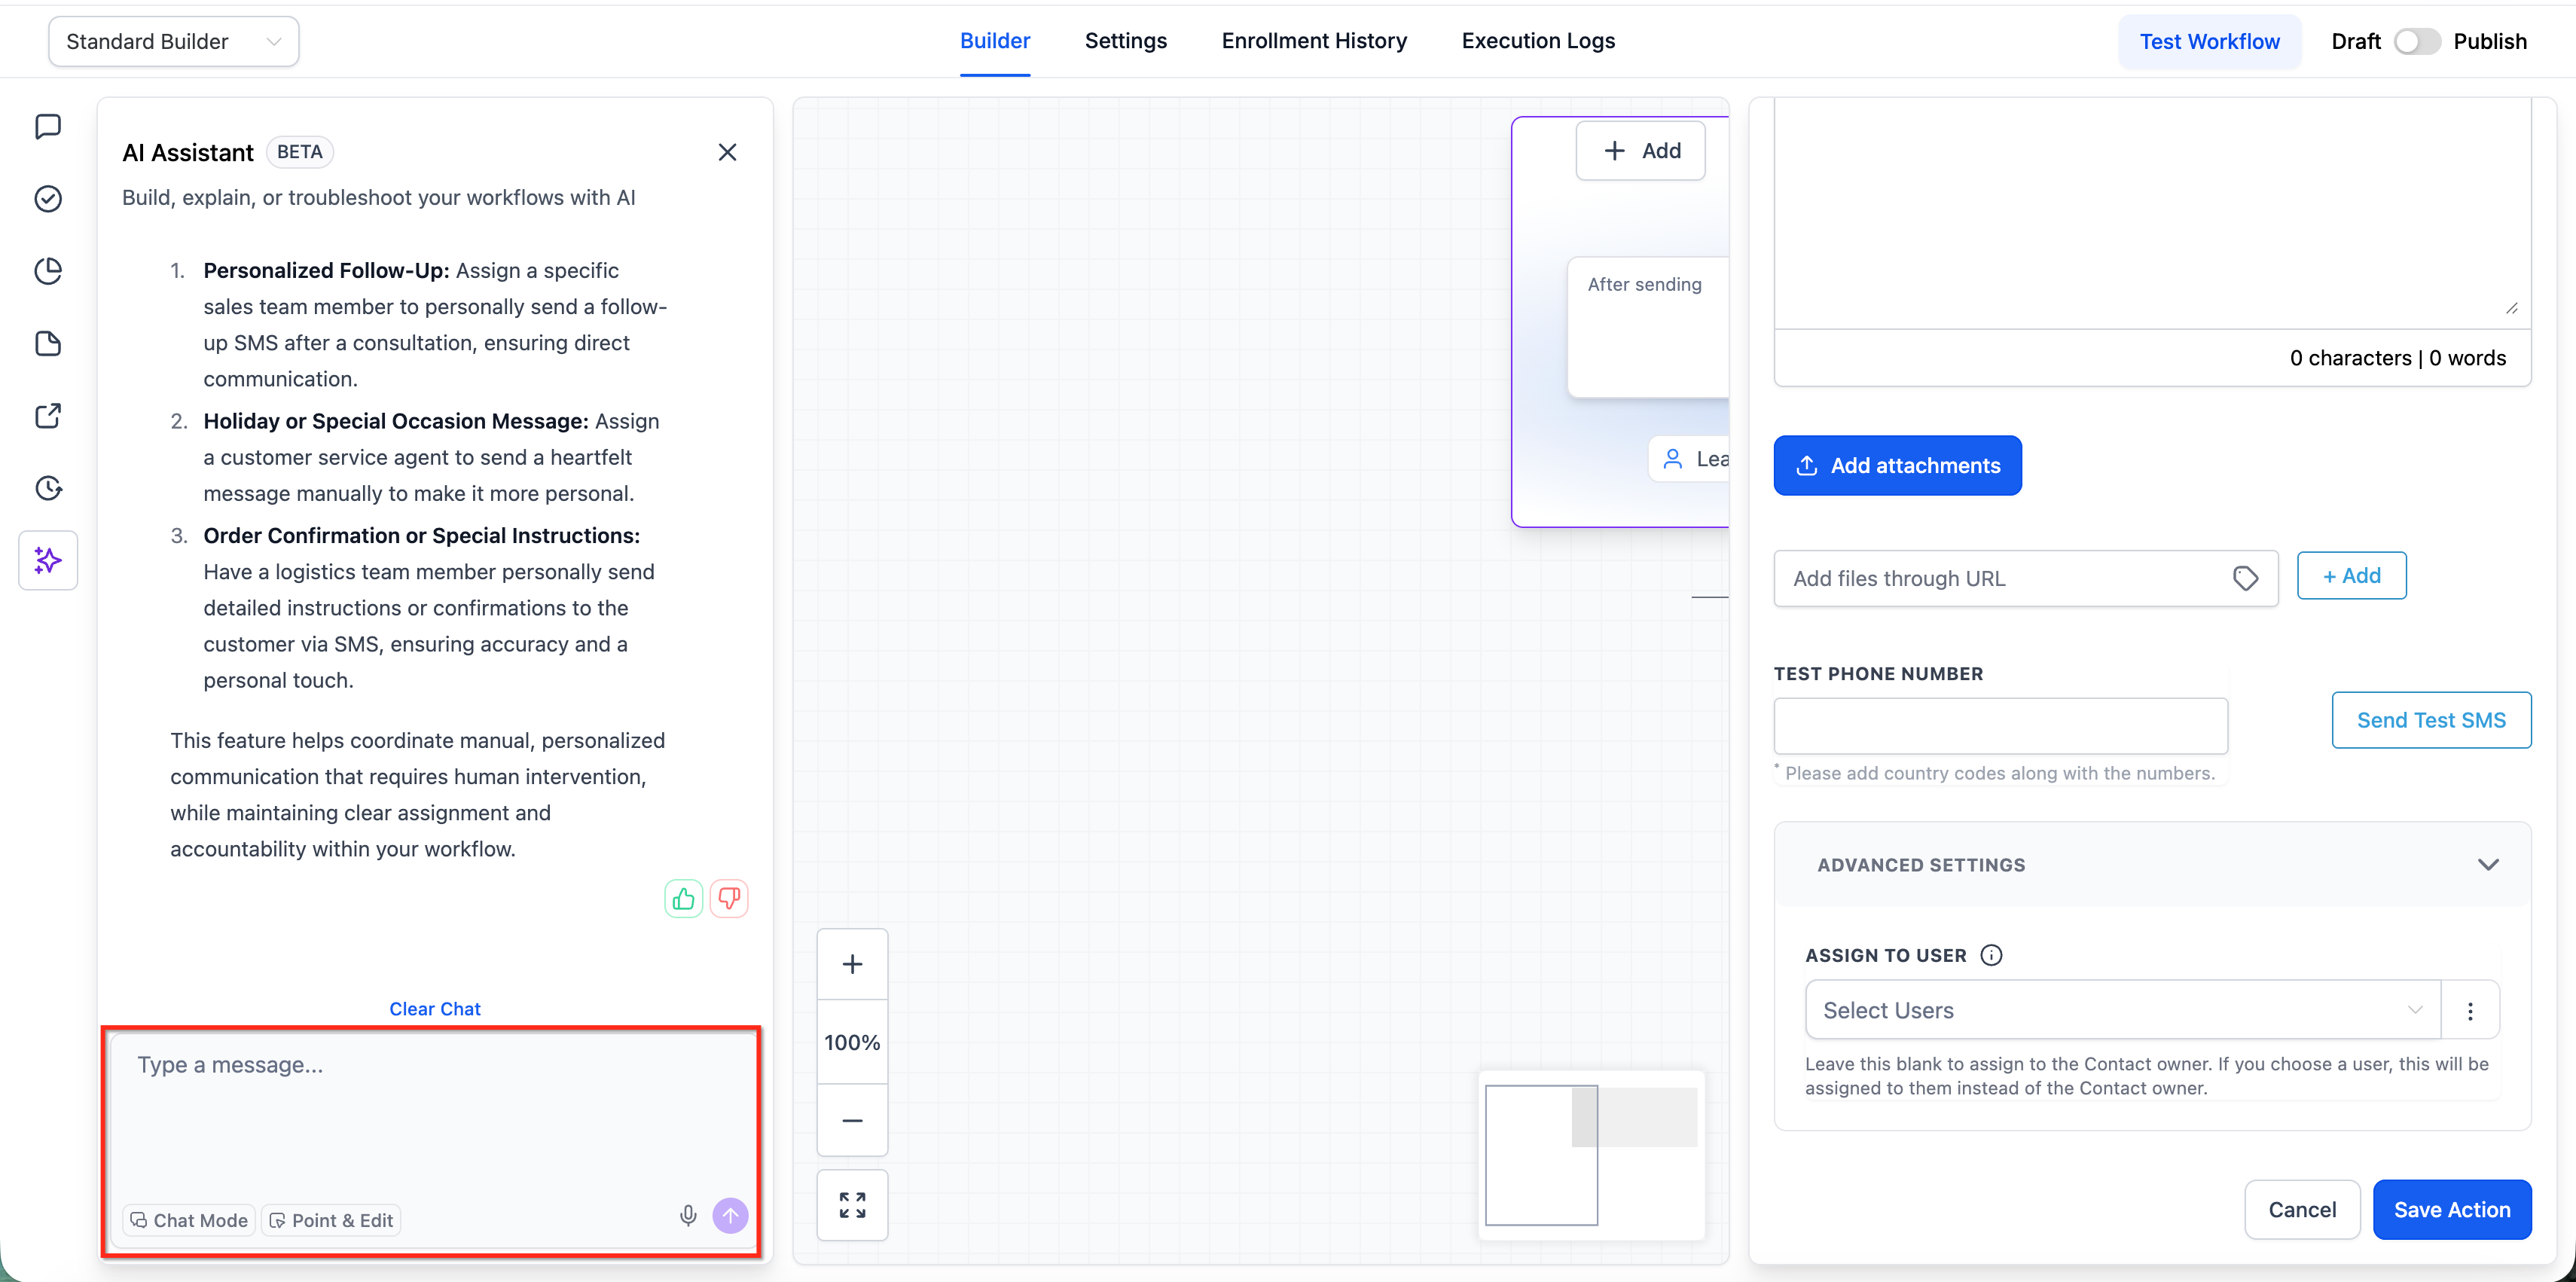Click the microphone icon in chat box
This screenshot has height=1282, width=2576.
(x=688, y=1215)
